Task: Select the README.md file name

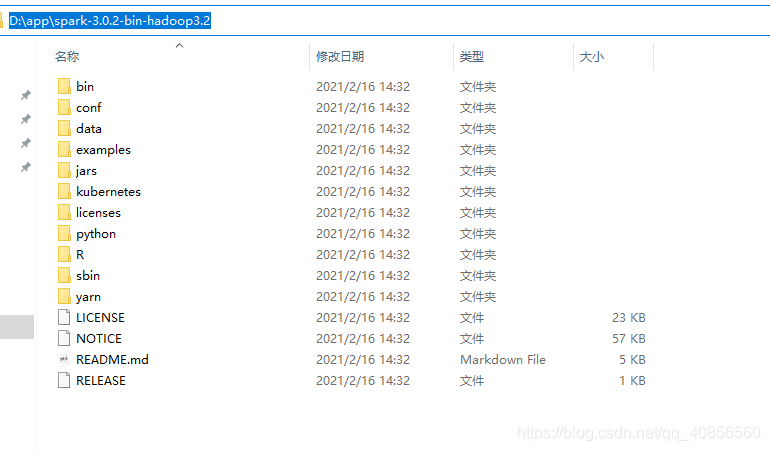Action: (x=112, y=360)
